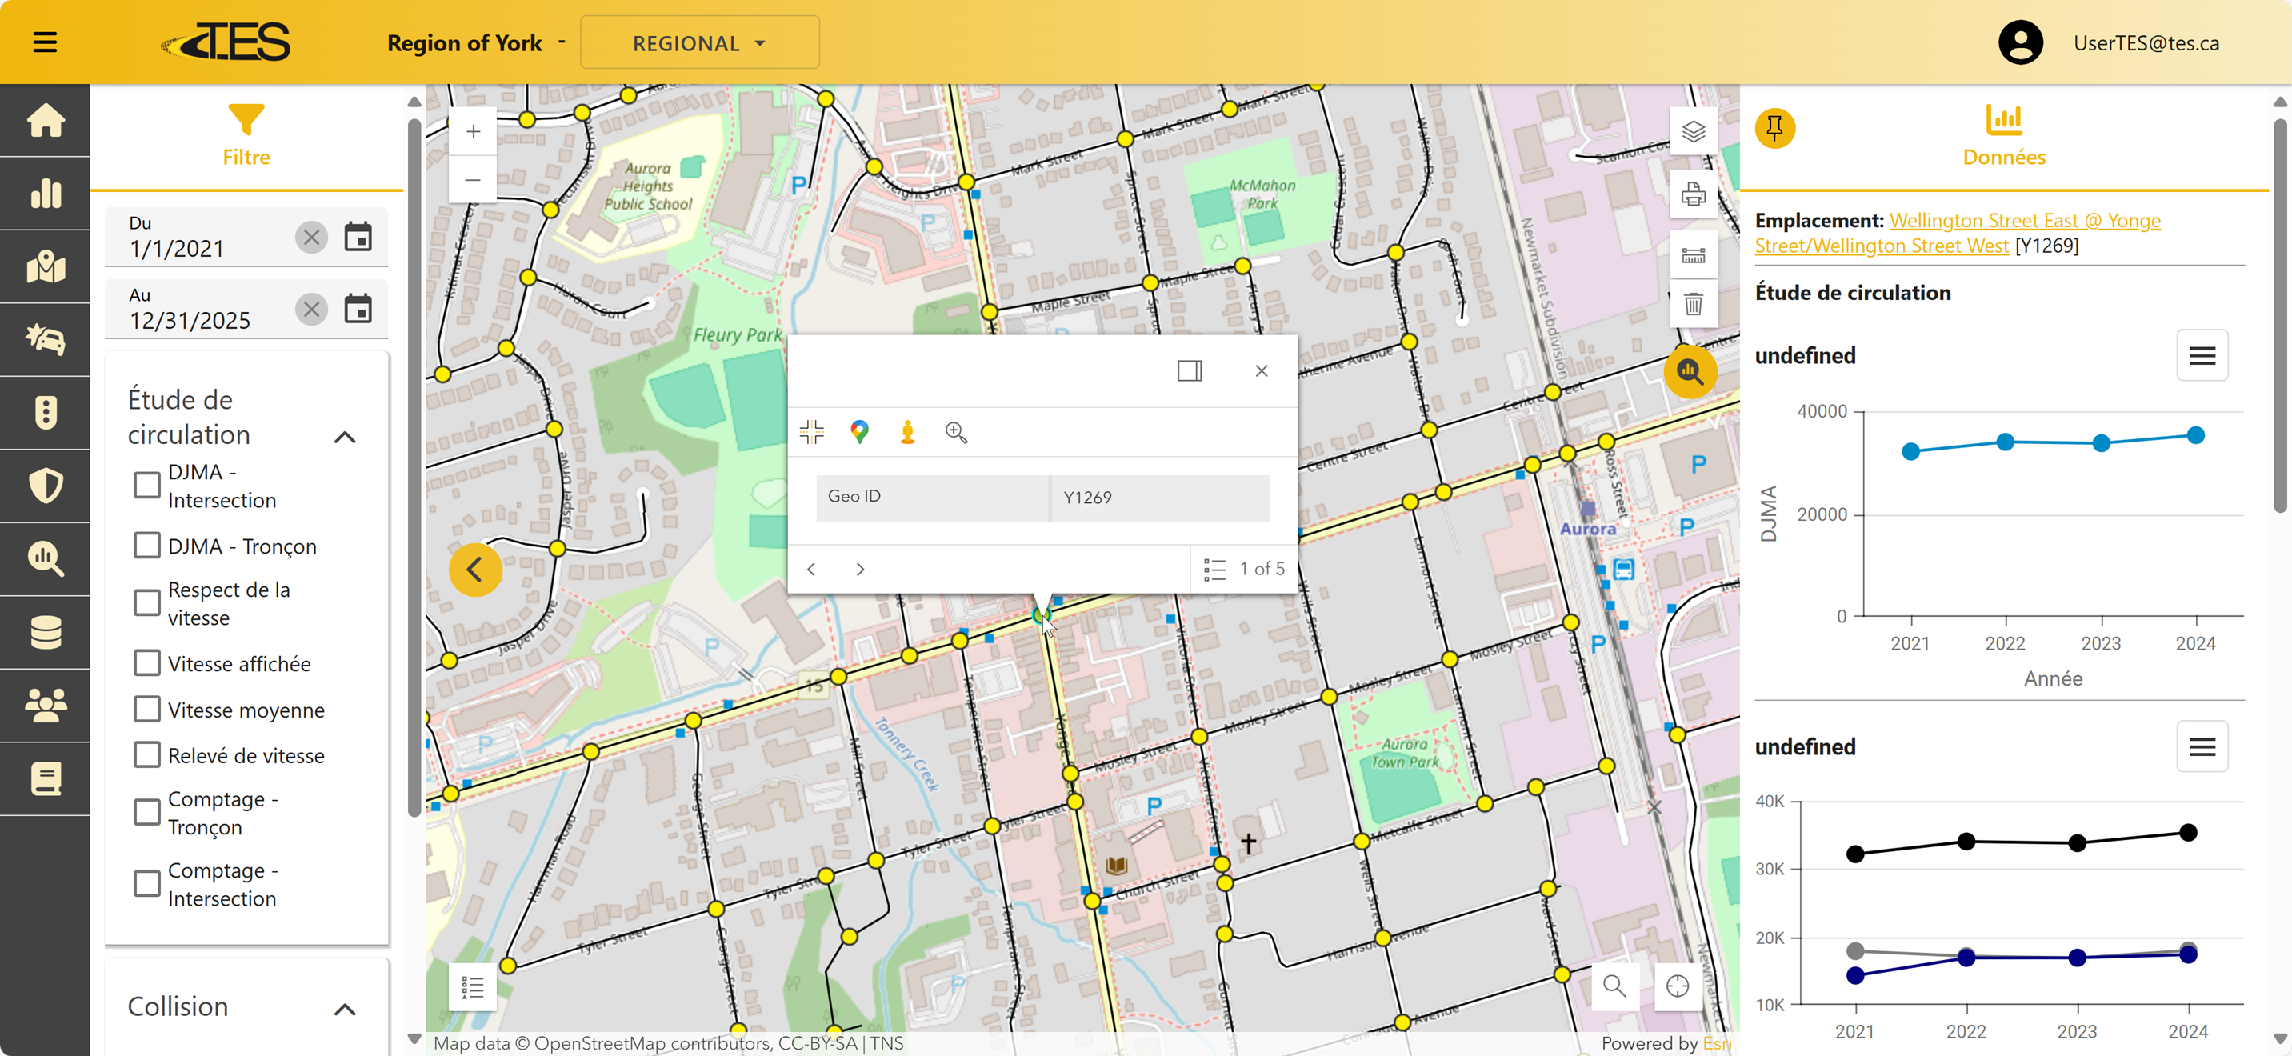Click the filter panel vertical scrollbar
The image size is (2292, 1056).
pyautogui.click(x=414, y=470)
